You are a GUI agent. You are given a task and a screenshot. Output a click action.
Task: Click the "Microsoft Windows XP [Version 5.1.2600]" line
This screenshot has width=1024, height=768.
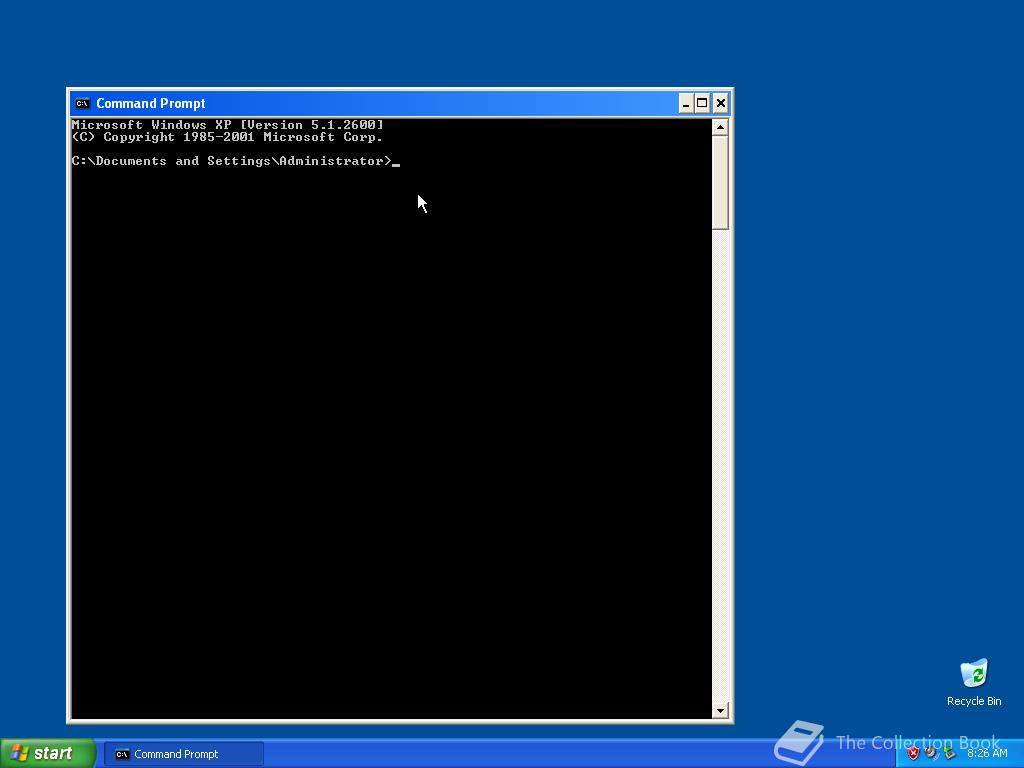227,125
